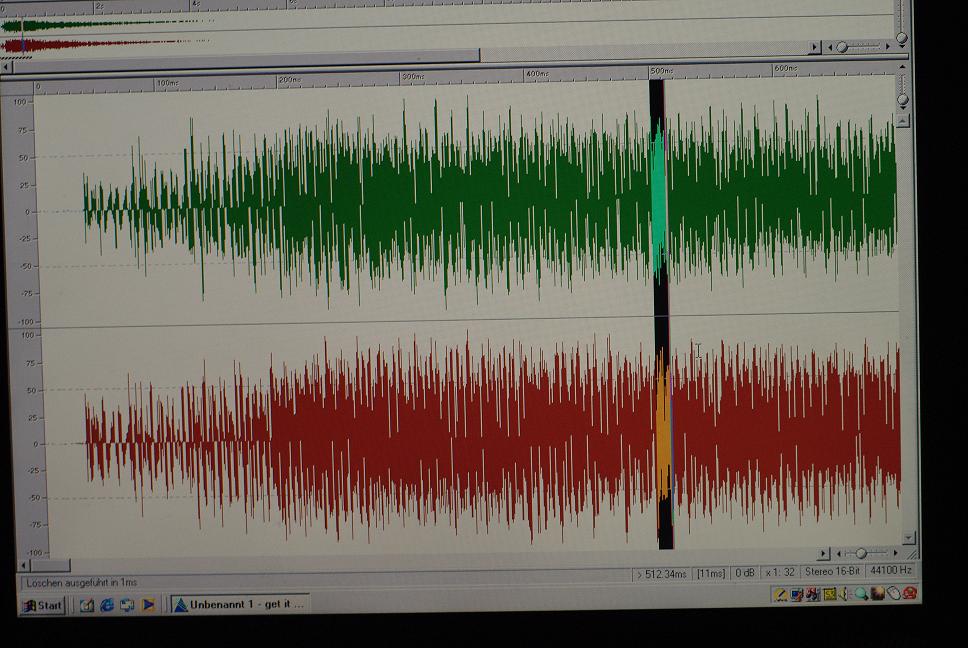Click the 'x 1: 32' zoom ratio status field
Screen dimensions: 968x648
coord(780,572)
